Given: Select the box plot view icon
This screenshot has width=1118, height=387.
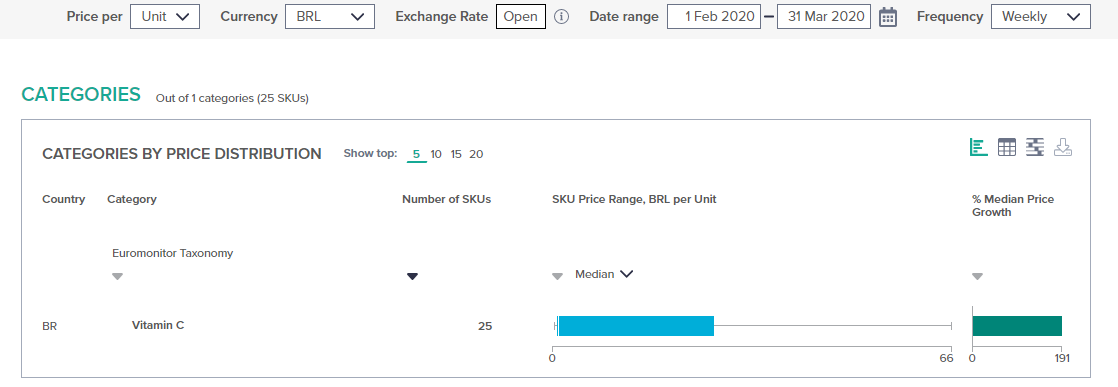Looking at the screenshot, I should tap(1035, 148).
